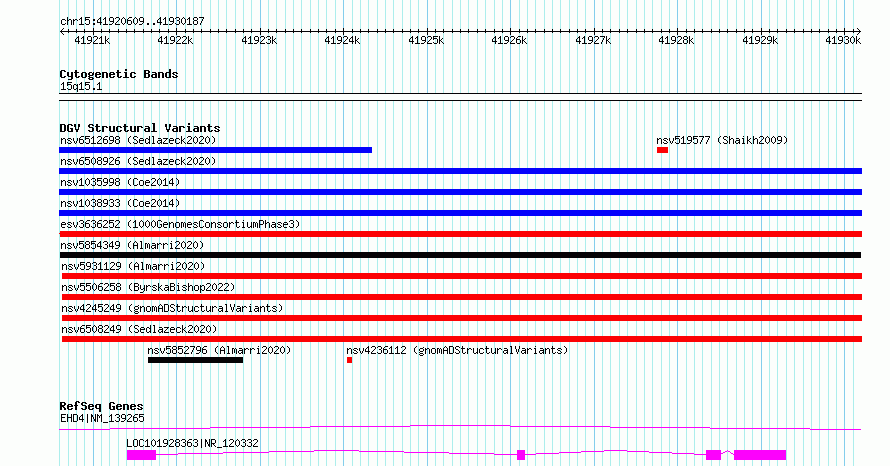
Task: Click the 41922k ruler label
Action: point(175,40)
